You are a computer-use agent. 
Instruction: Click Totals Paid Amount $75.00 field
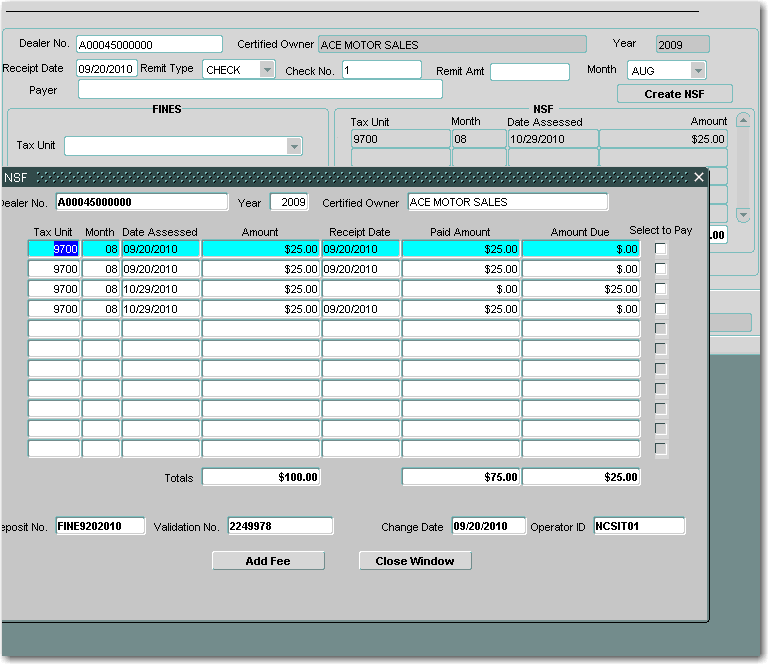point(460,477)
